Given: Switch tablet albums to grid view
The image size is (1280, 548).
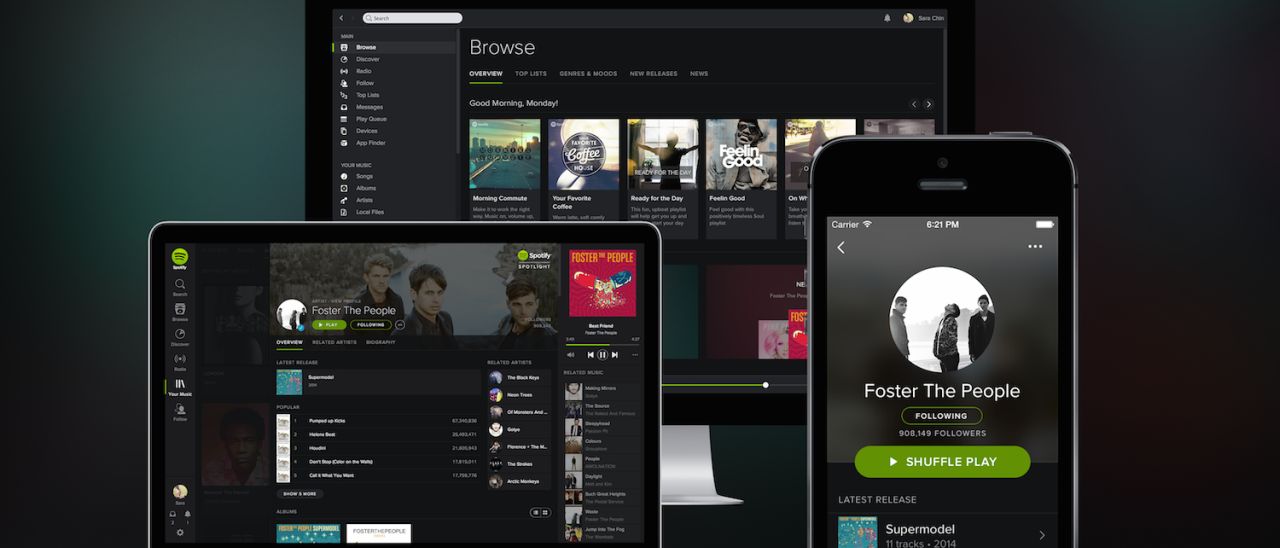Looking at the screenshot, I should pyautogui.click(x=545, y=512).
